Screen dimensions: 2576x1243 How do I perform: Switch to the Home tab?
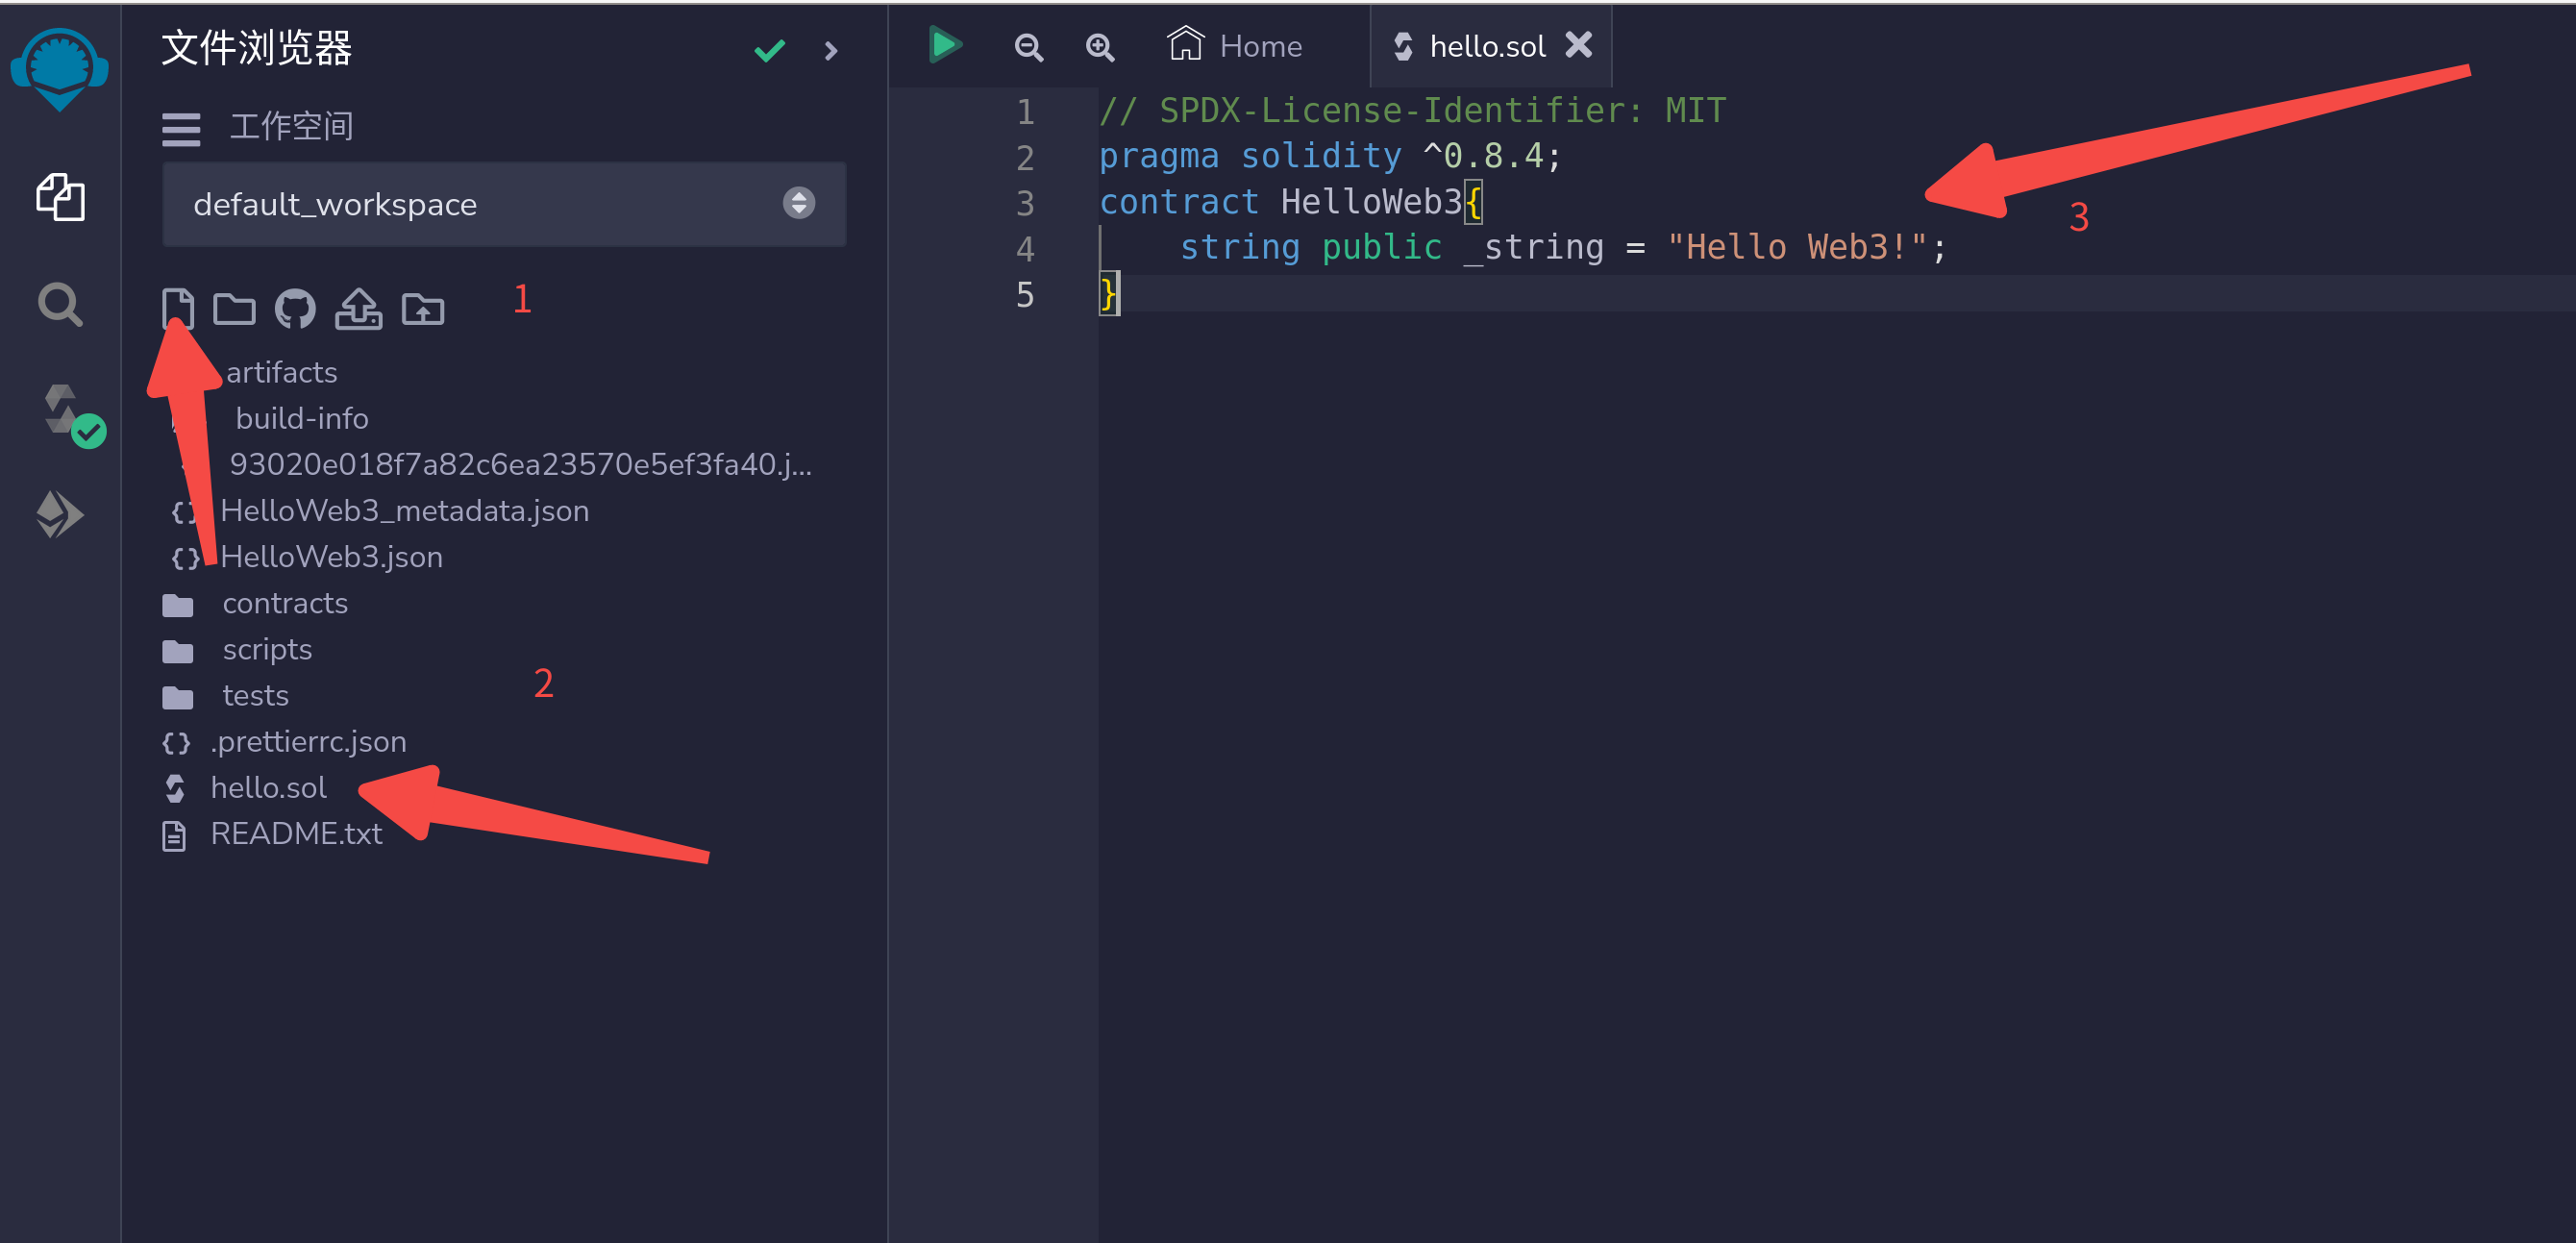[1235, 45]
